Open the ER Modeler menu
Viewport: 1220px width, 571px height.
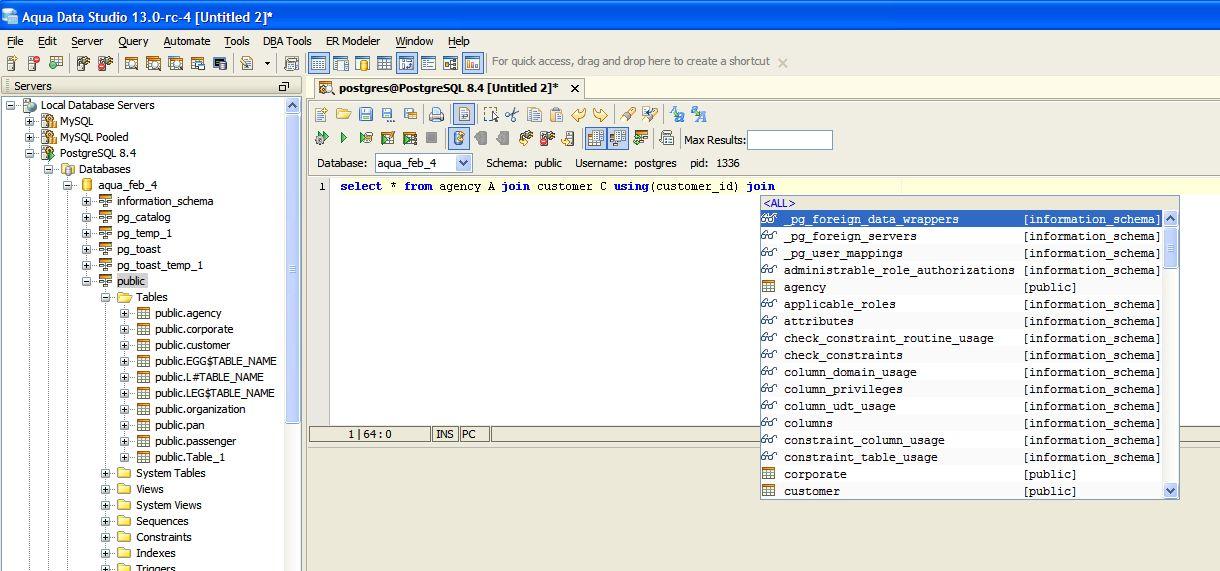353,41
